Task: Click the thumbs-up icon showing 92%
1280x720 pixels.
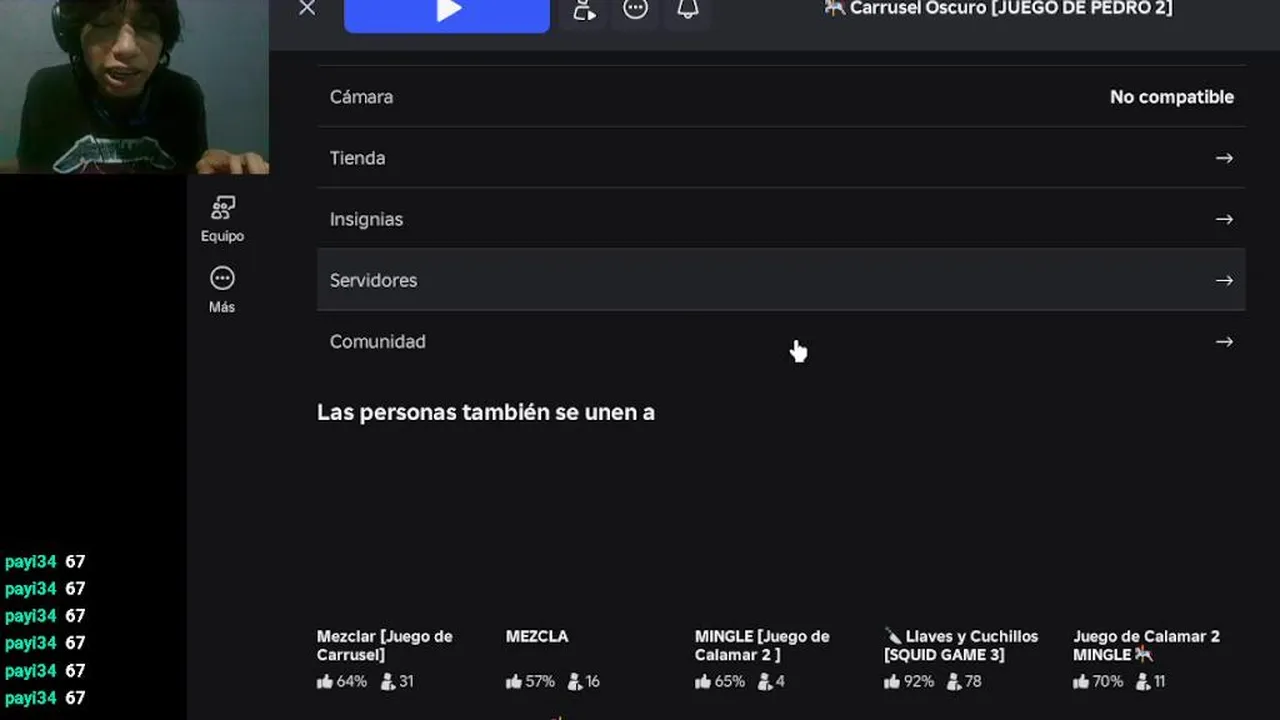Action: [891, 681]
